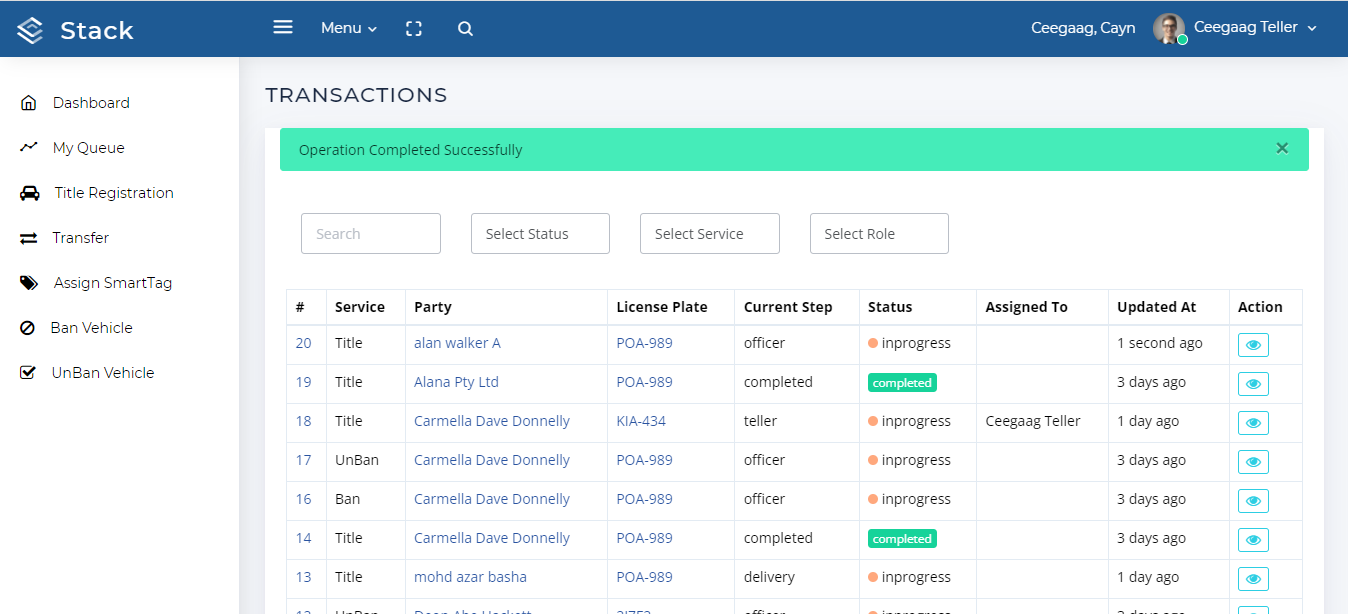1348x614 pixels.
Task: Click the Ban Vehicle prohibited icon
Action: point(28,328)
